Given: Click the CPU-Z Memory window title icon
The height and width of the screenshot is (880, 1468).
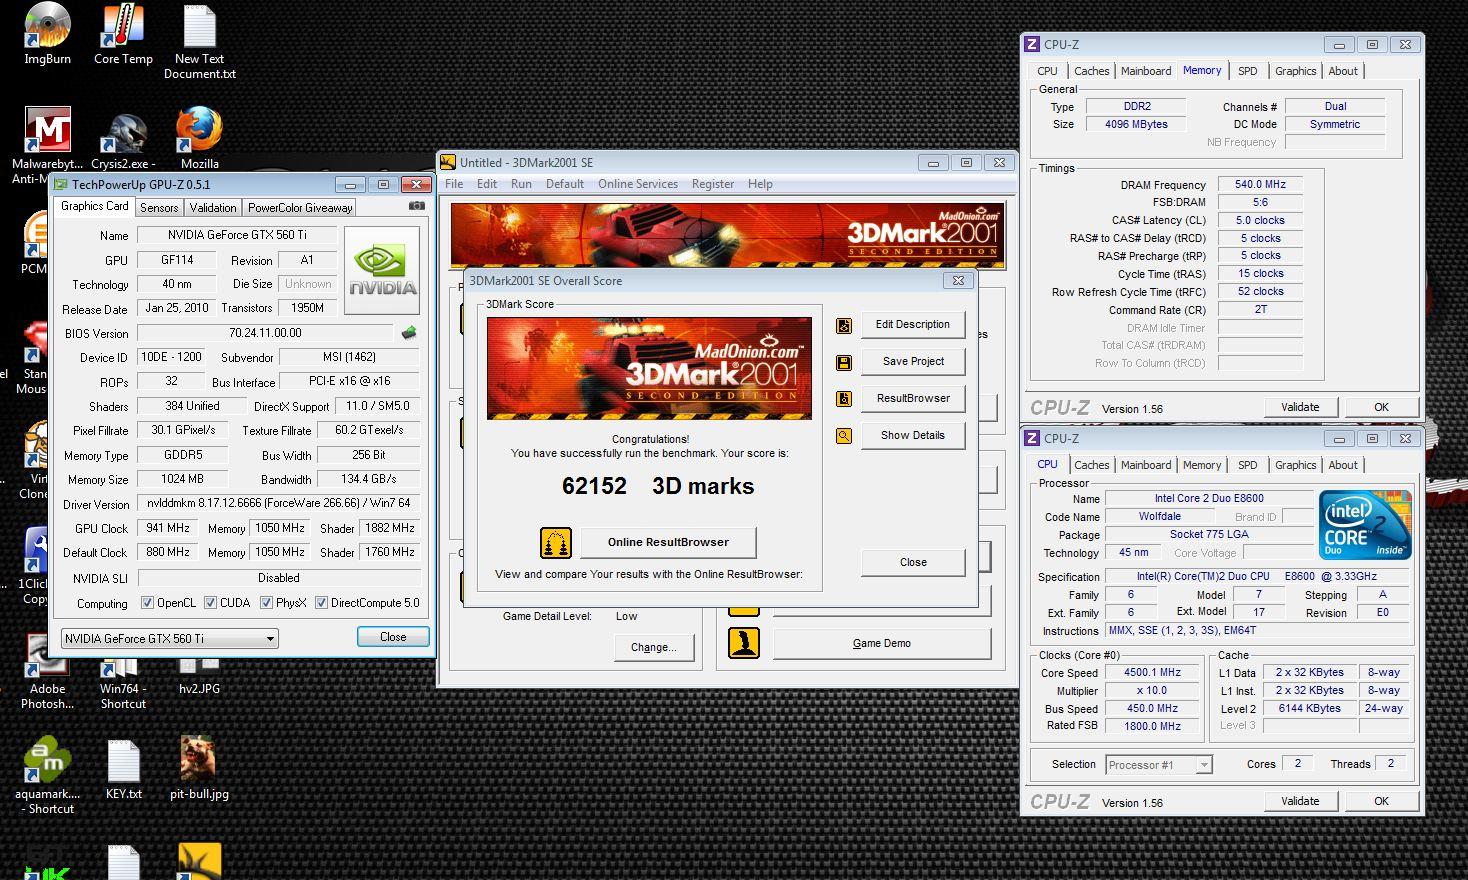Looking at the screenshot, I should tap(1032, 45).
